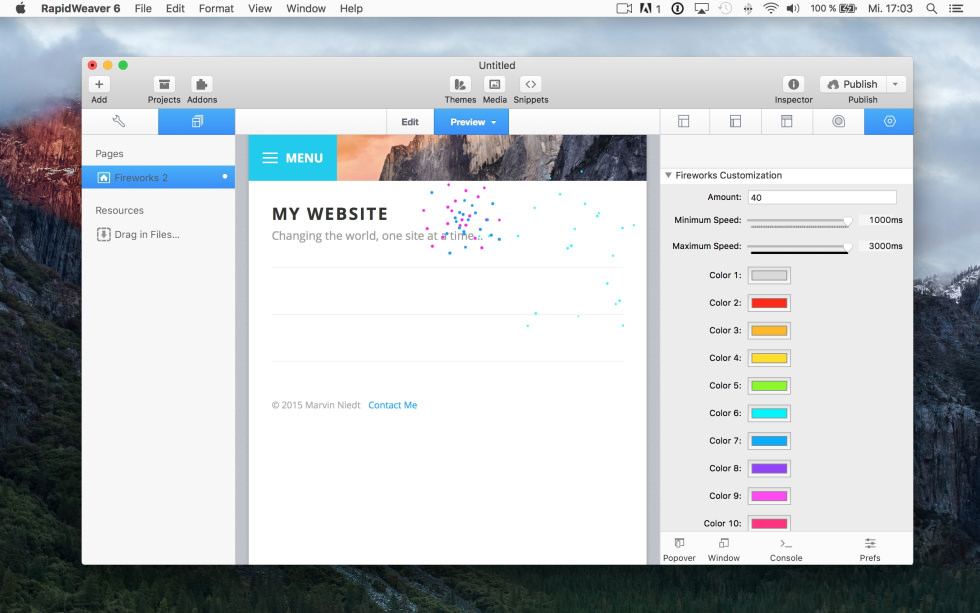The height and width of the screenshot is (613, 980).
Task: Open the gear customization inspector tab
Action: coord(889,122)
